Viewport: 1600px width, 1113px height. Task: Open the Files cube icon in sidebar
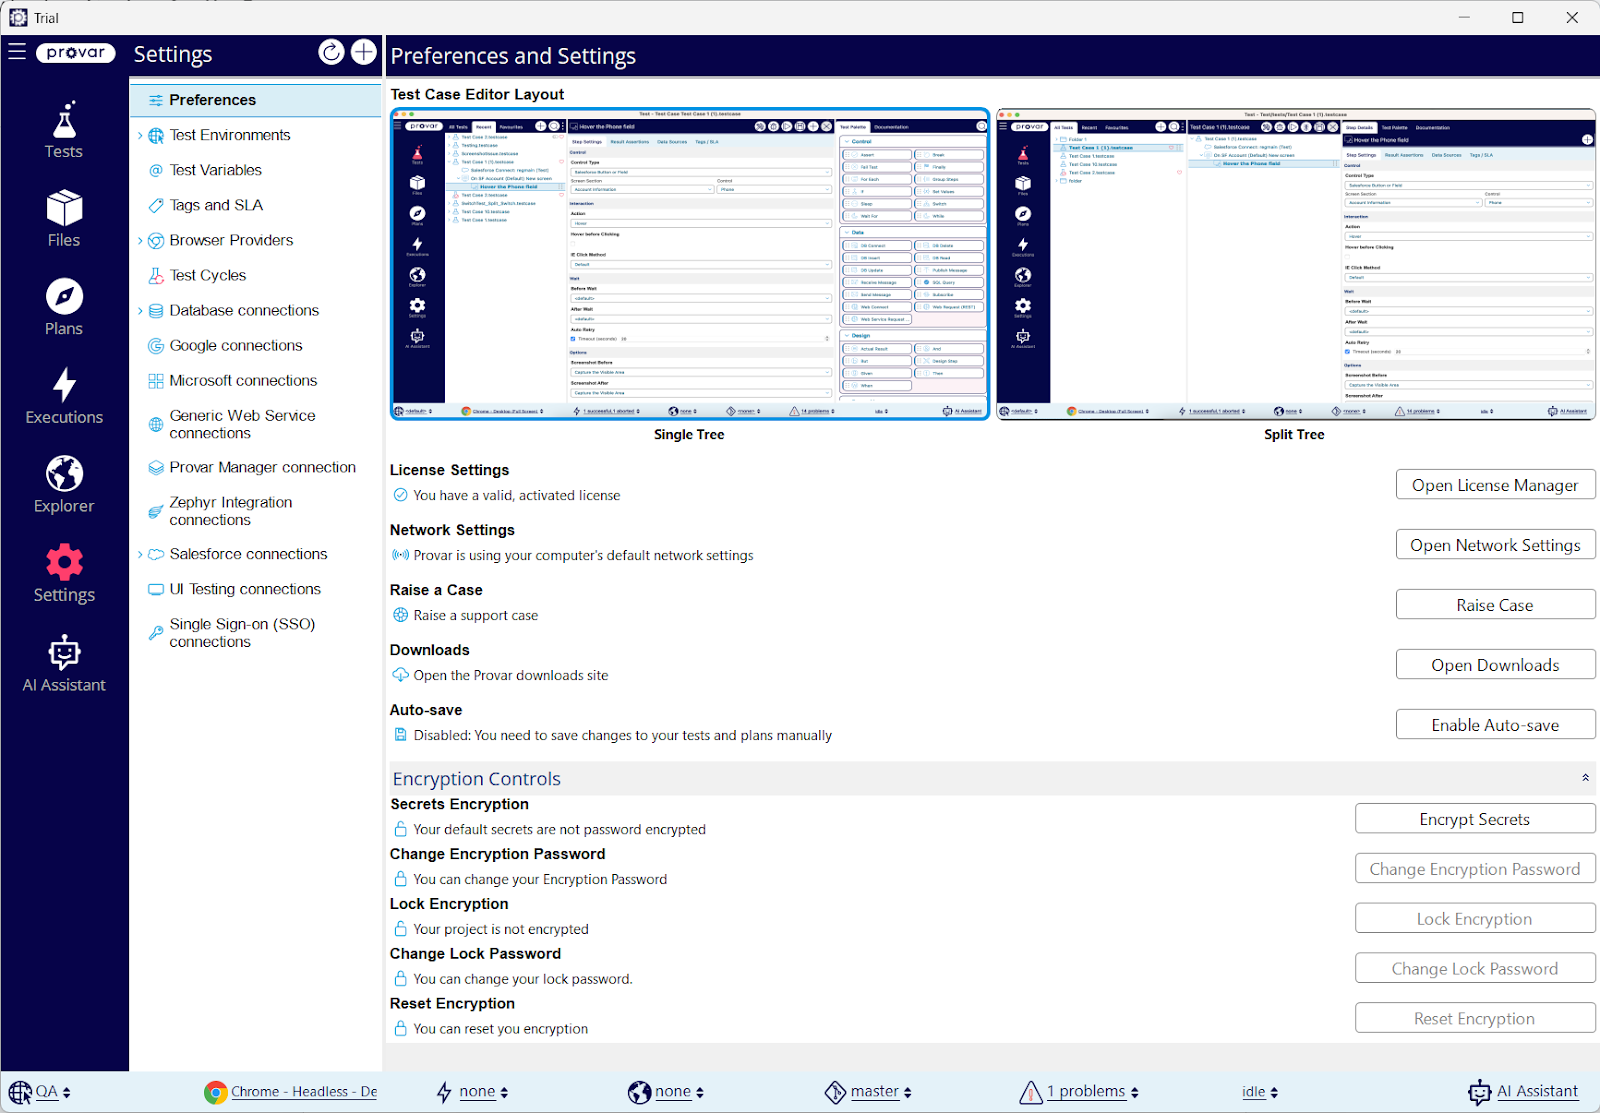tap(64, 208)
